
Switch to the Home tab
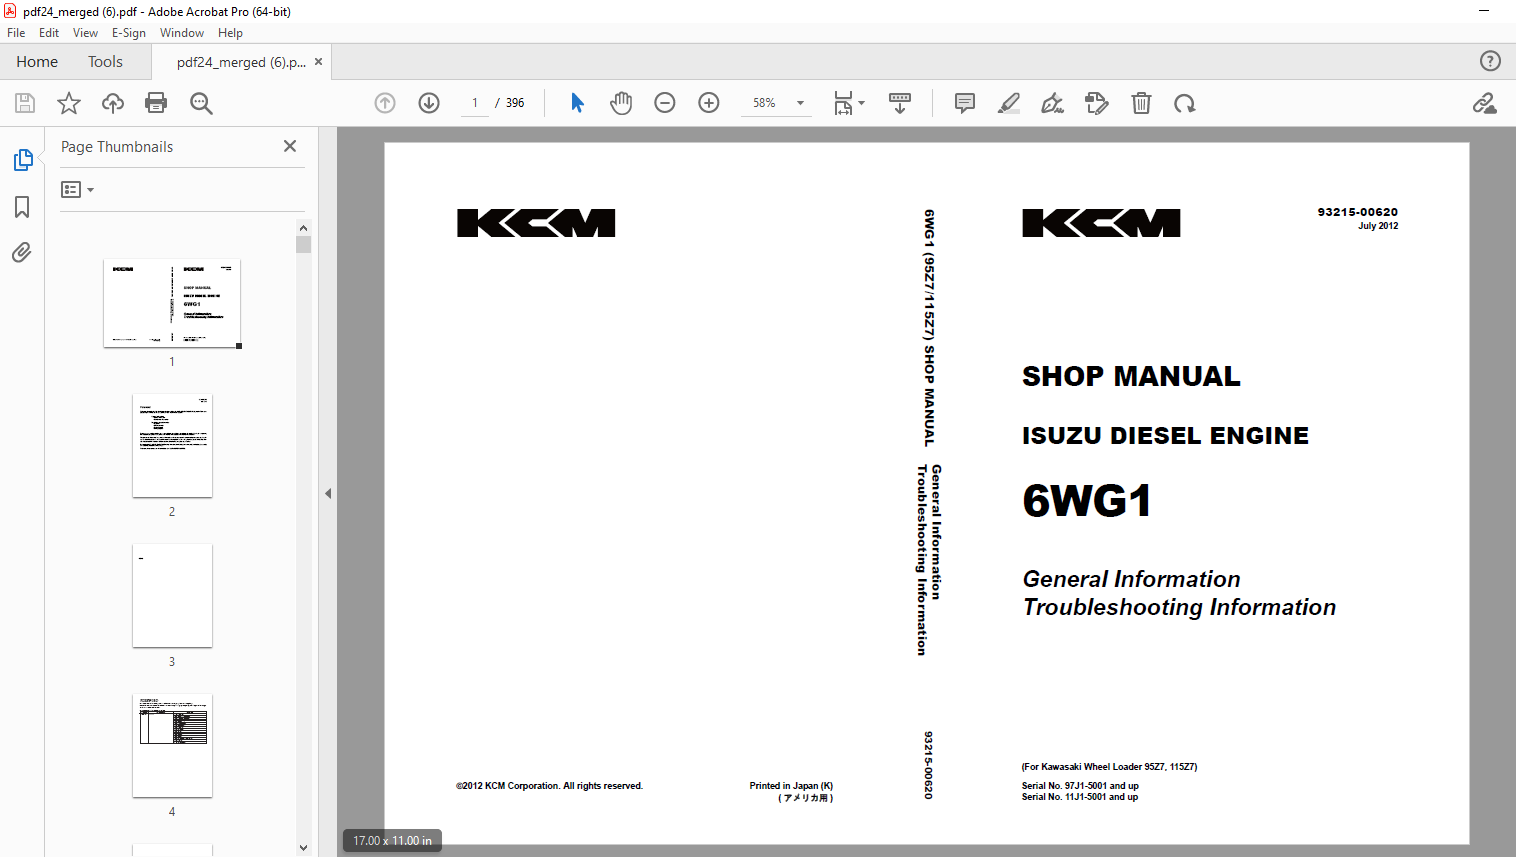click(37, 62)
